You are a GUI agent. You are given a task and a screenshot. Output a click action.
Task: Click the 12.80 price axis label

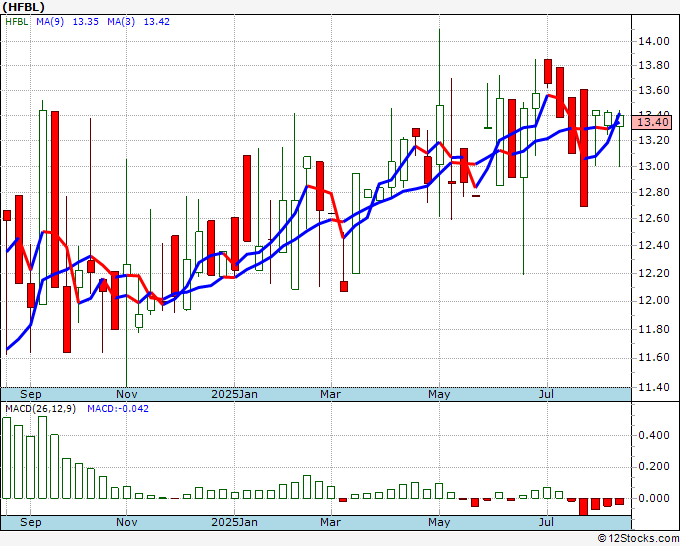coord(654,192)
